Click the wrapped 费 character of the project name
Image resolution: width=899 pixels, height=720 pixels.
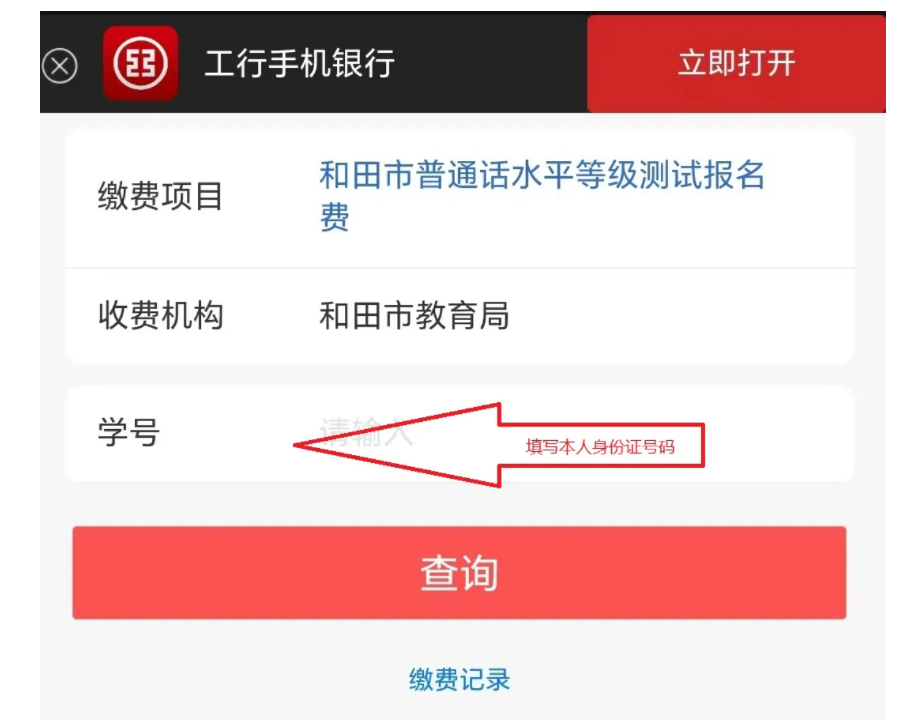pos(335,217)
